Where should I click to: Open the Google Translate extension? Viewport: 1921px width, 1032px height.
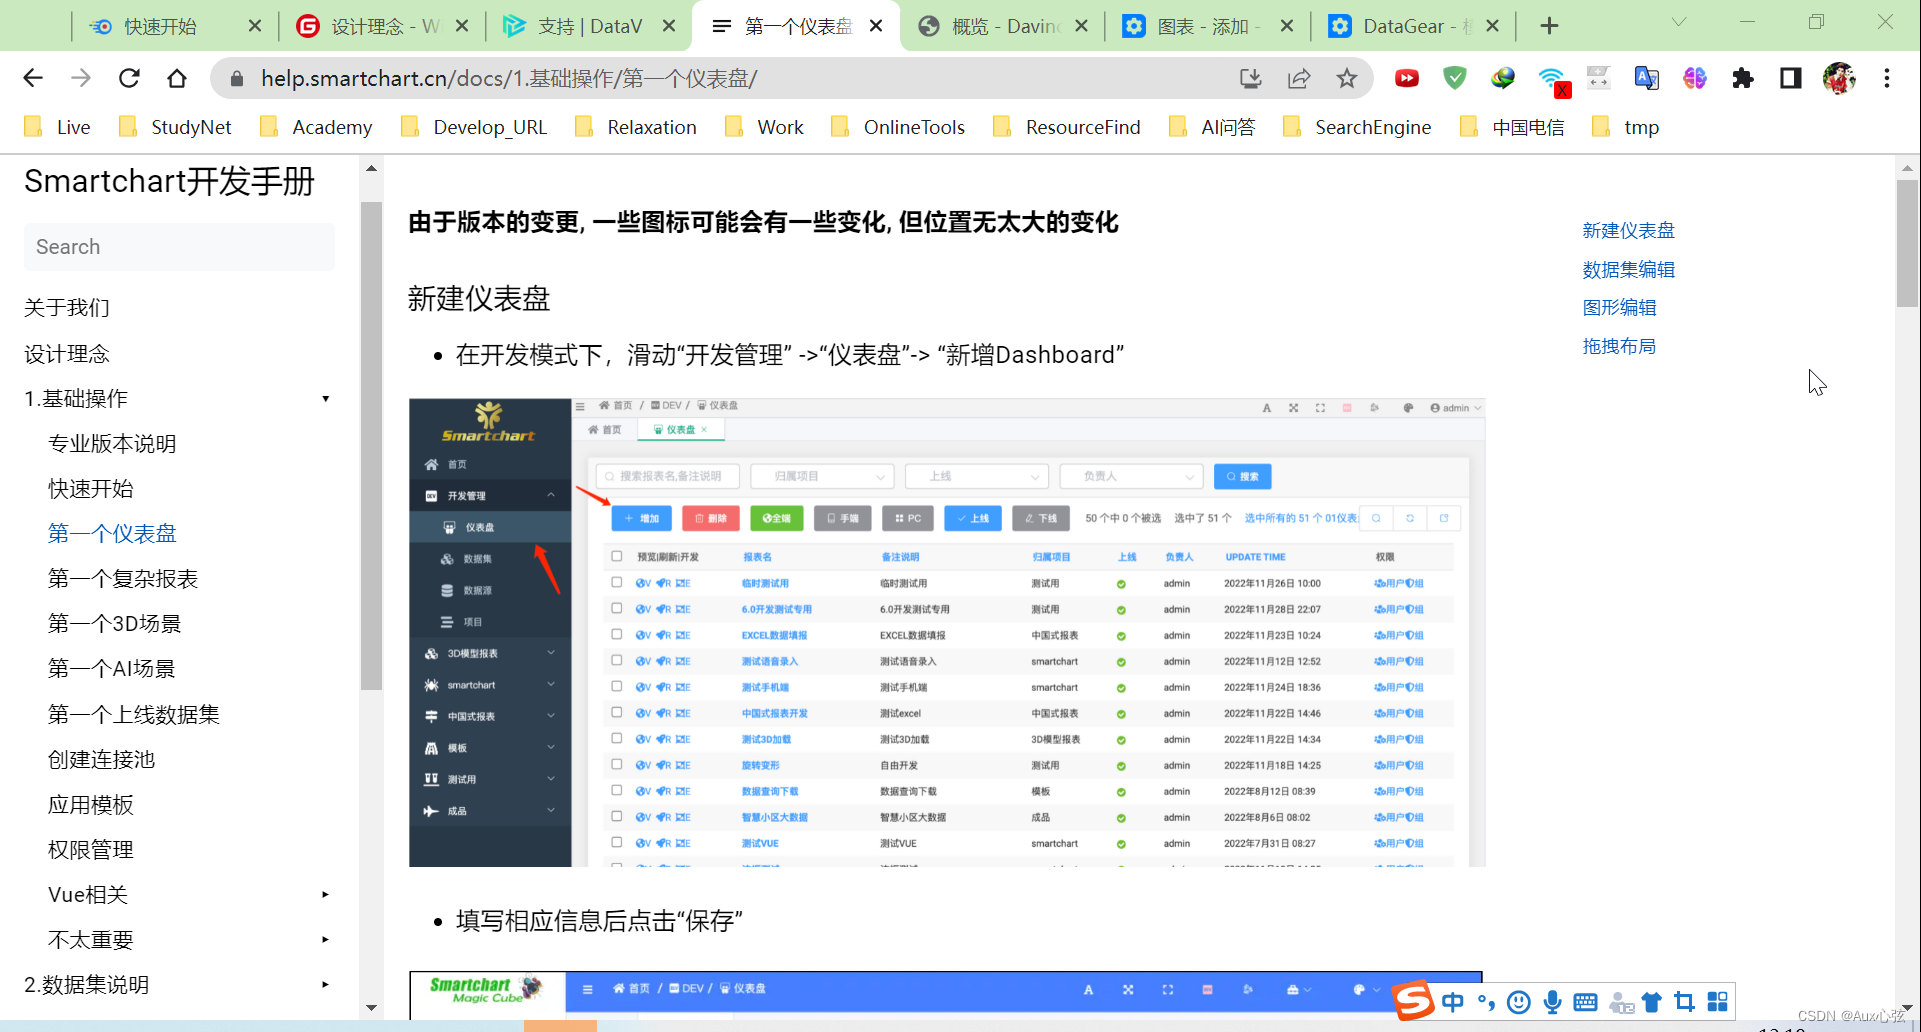coord(1646,77)
